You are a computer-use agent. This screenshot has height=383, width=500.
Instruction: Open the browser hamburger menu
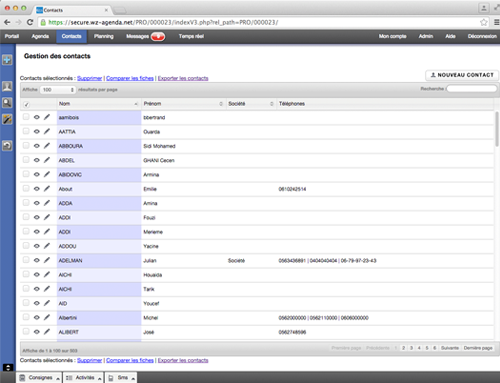(x=496, y=22)
